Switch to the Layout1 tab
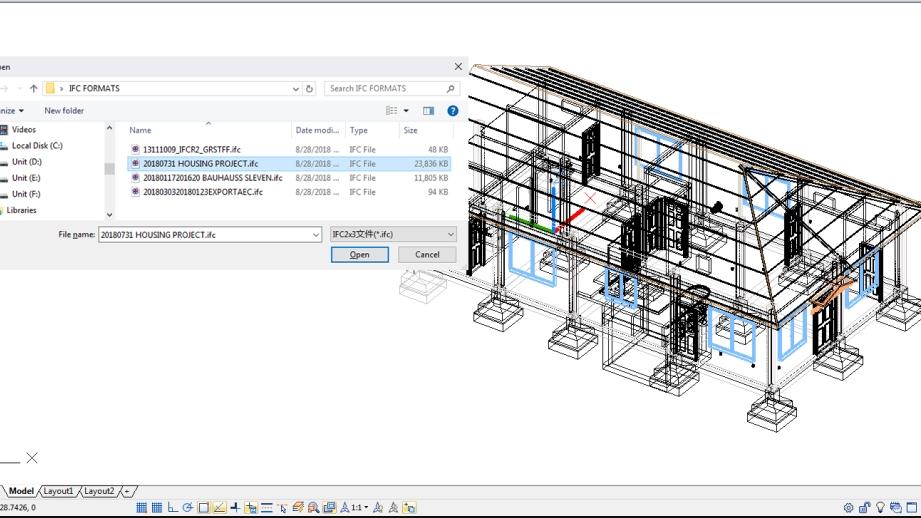Image resolution: width=921 pixels, height=518 pixels. pos(58,491)
